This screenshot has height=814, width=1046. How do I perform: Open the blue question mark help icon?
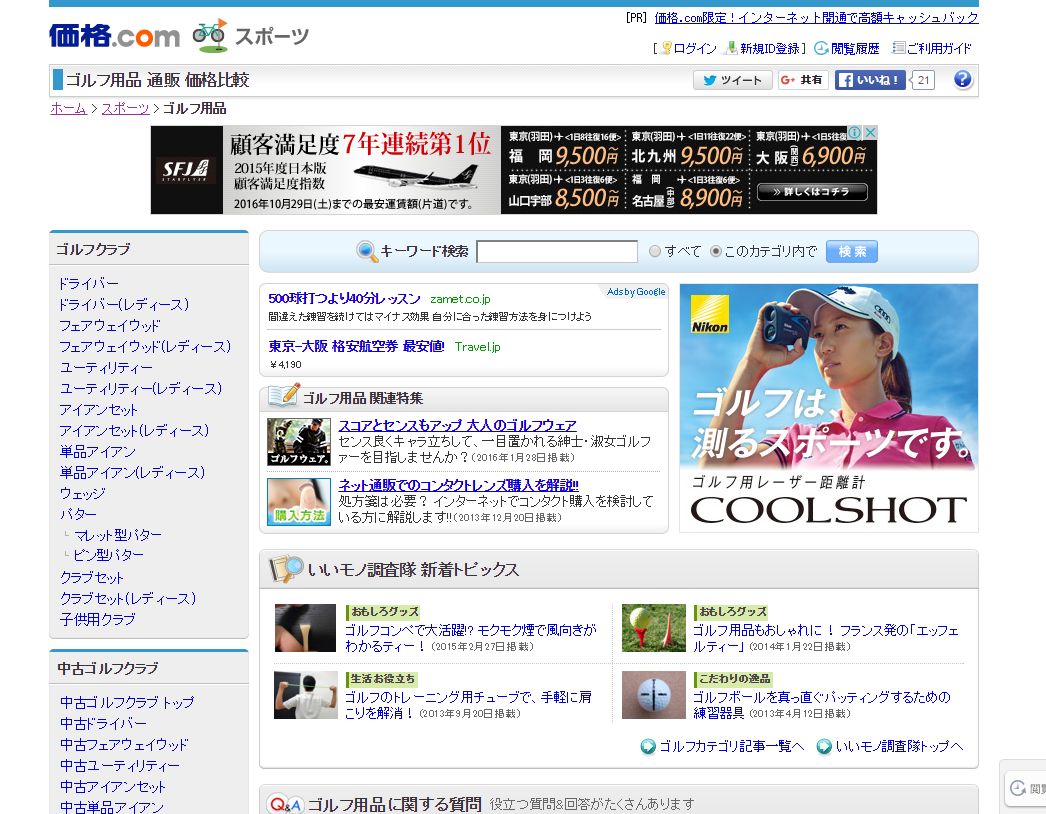pos(963,79)
